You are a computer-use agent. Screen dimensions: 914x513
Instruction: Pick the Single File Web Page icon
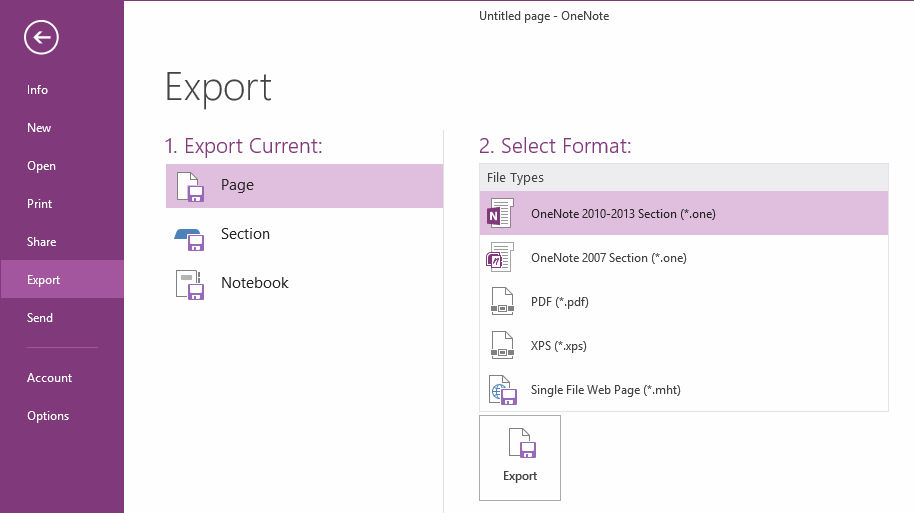(503, 390)
